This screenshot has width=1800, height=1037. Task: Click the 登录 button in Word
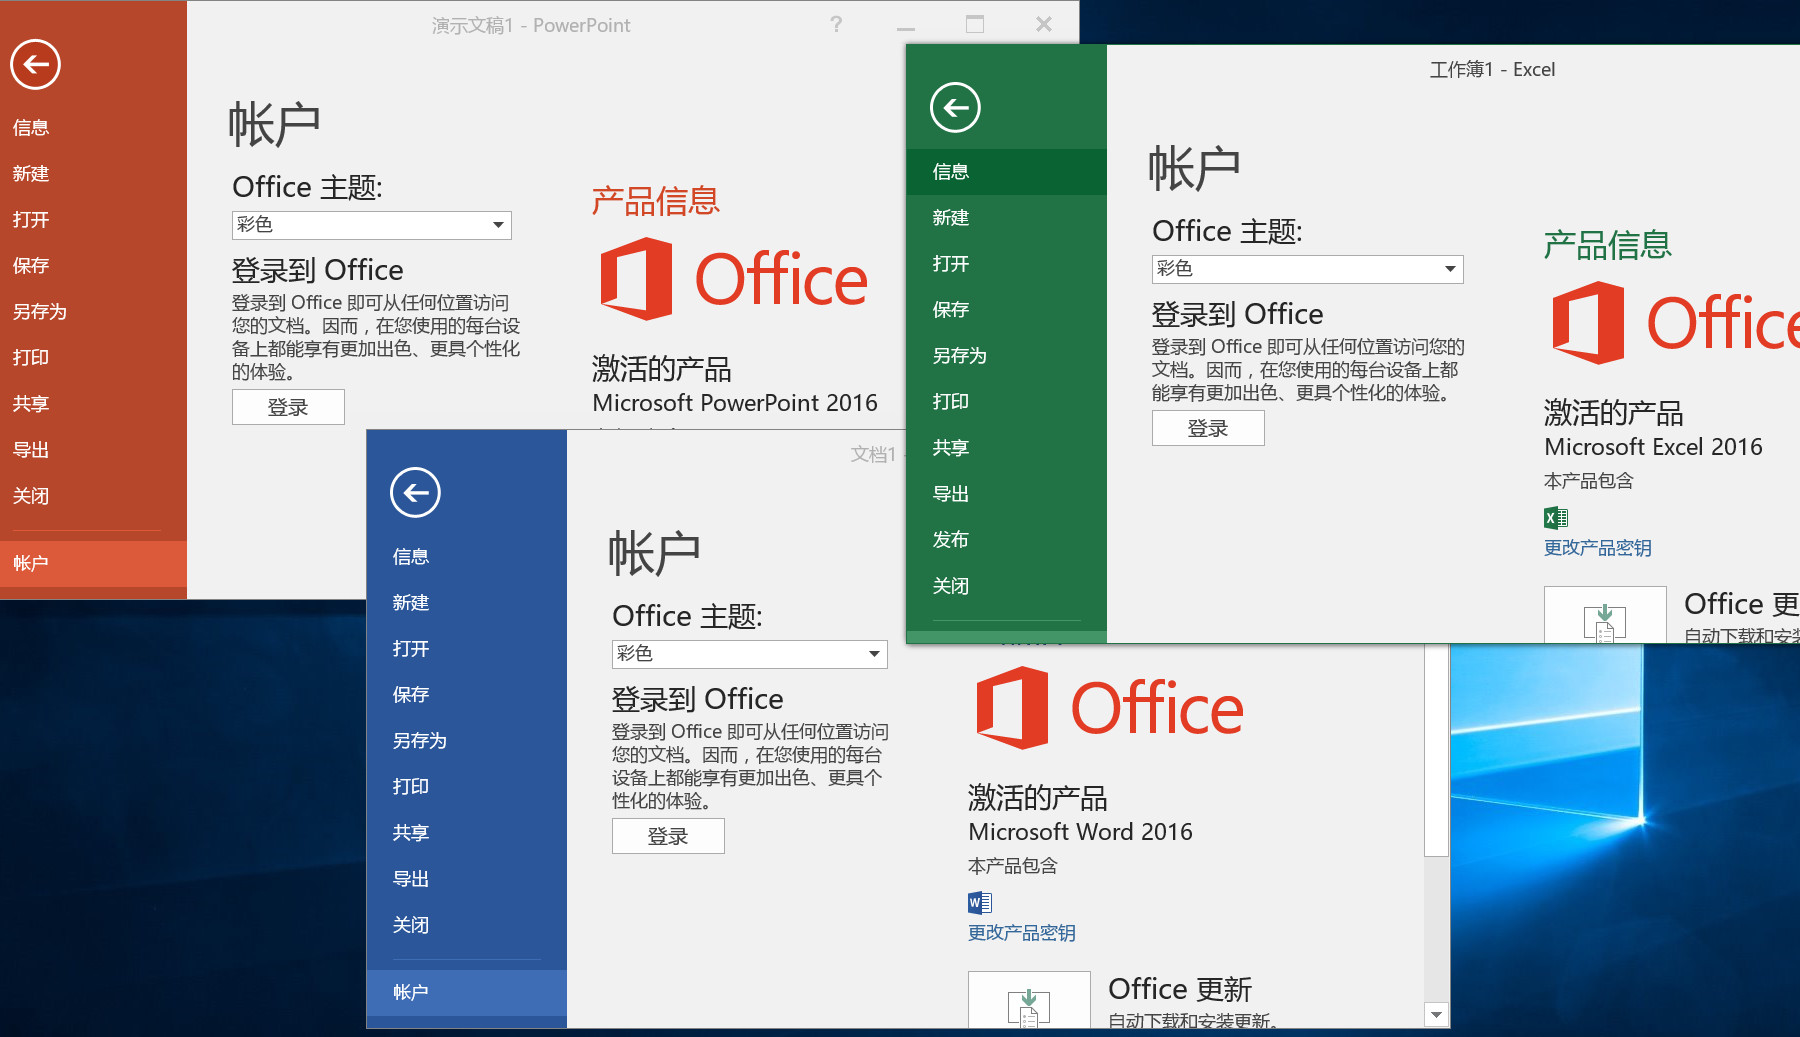click(x=668, y=836)
